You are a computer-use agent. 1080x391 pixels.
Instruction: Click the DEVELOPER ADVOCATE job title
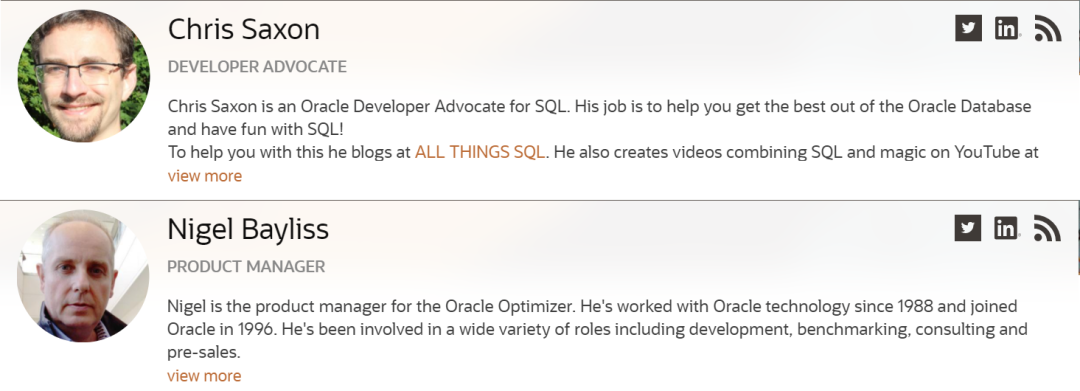pyautogui.click(x=257, y=67)
